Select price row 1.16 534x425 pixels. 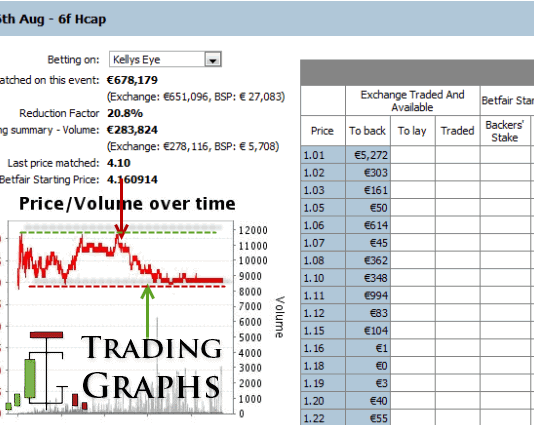323,348
